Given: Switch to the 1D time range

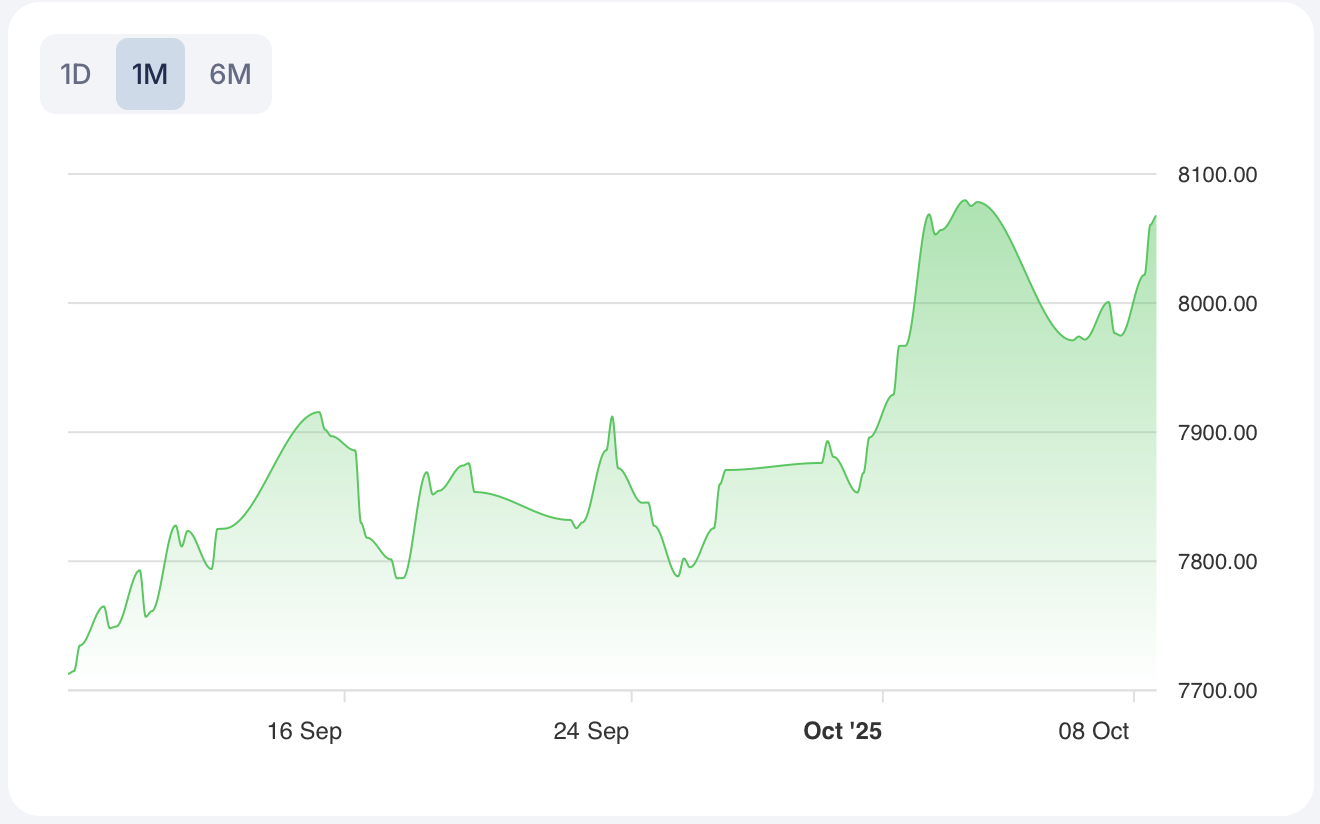Looking at the screenshot, I should (76, 74).
